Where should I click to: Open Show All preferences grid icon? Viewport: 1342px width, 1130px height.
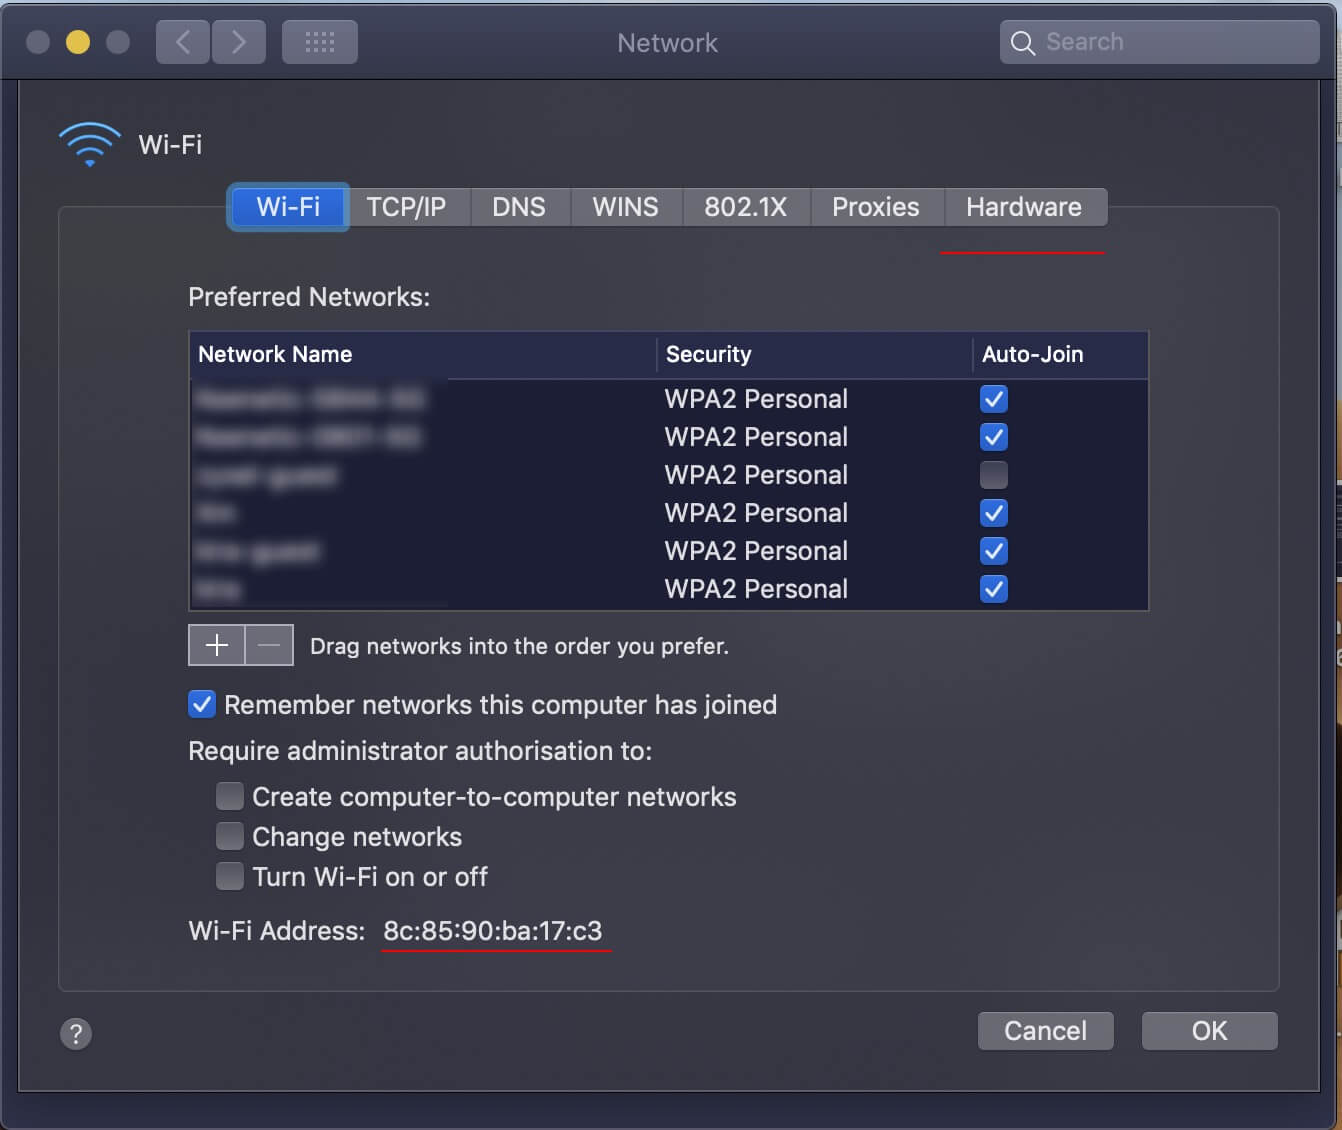pos(319,41)
